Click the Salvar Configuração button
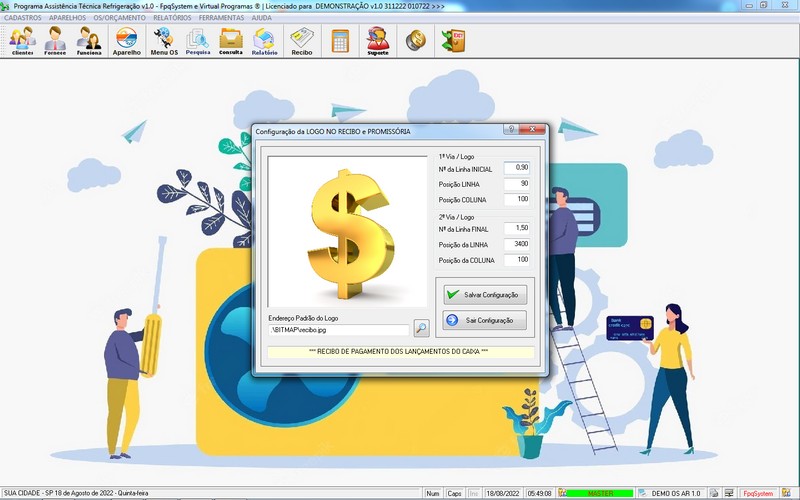The image size is (800, 500). pyautogui.click(x=485, y=295)
